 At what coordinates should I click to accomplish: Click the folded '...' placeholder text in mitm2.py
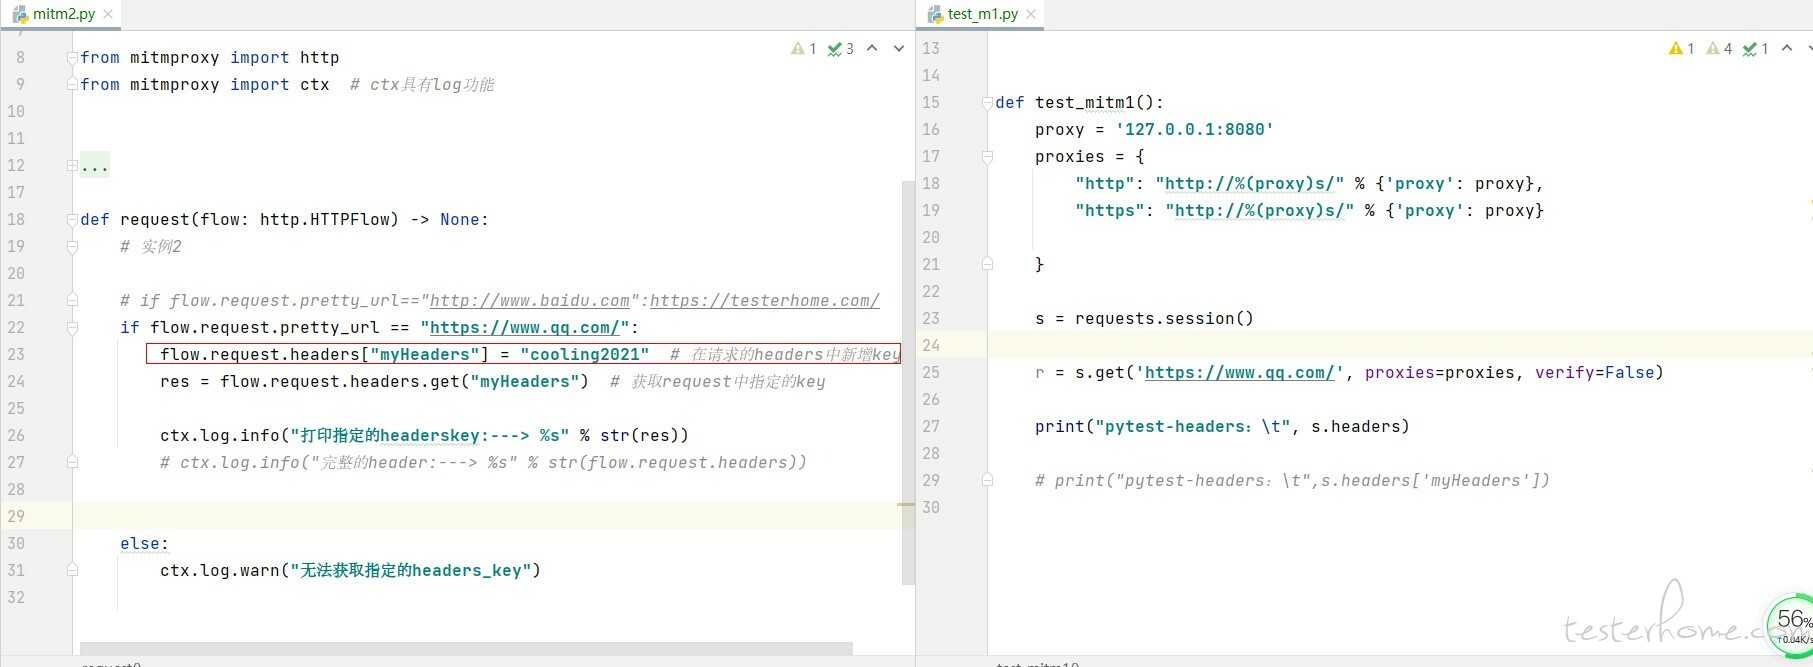tap(95, 165)
